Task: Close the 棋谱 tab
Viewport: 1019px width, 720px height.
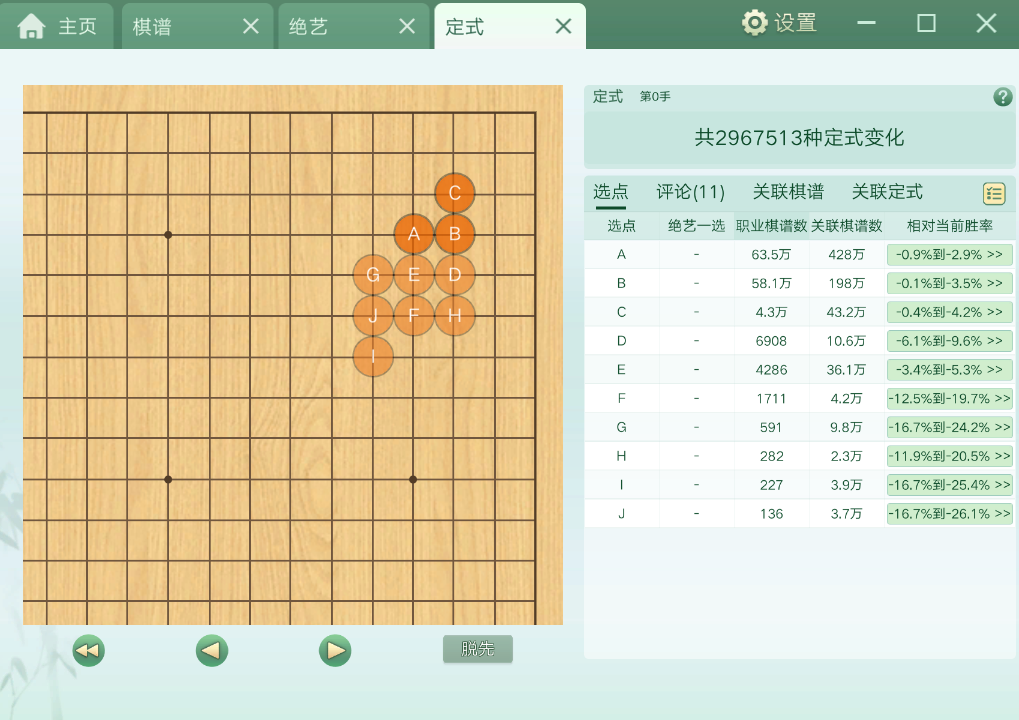Action: pyautogui.click(x=251, y=26)
